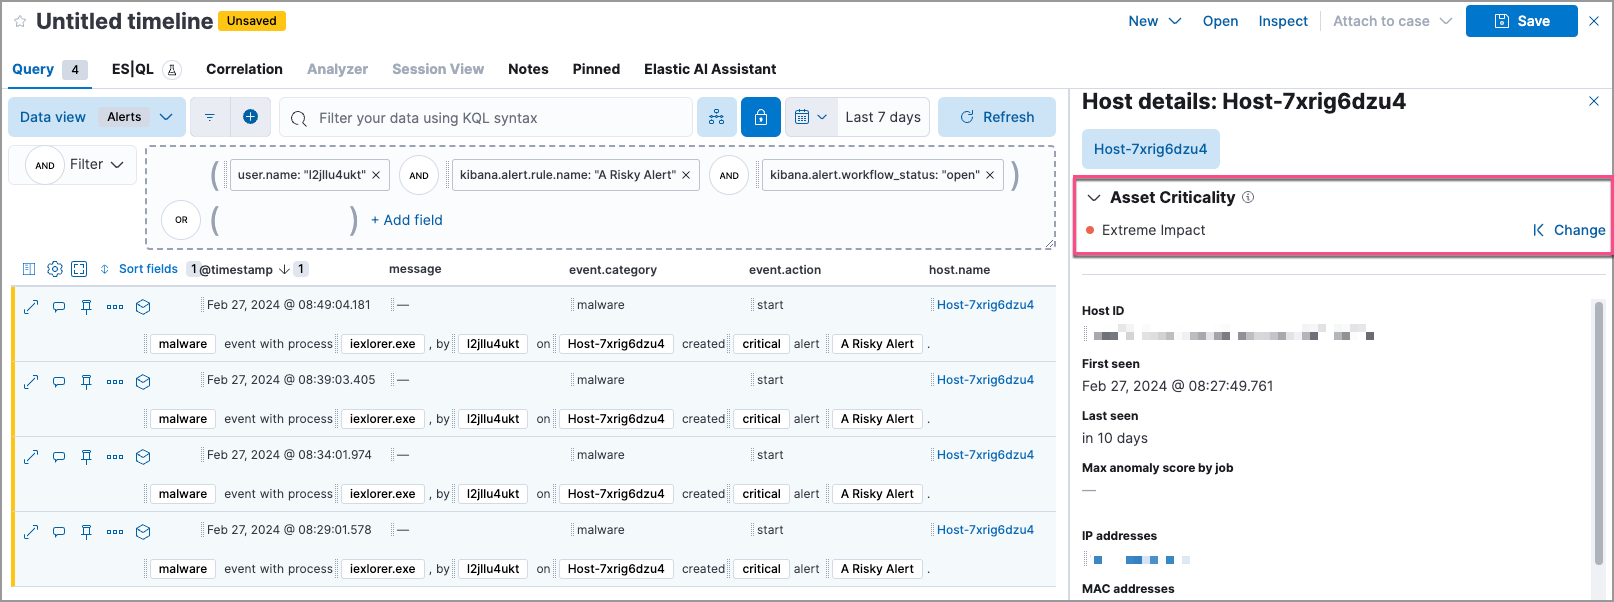Image resolution: width=1614 pixels, height=602 pixels.
Task: Collapse the Asset Criticality section
Action: point(1094,198)
